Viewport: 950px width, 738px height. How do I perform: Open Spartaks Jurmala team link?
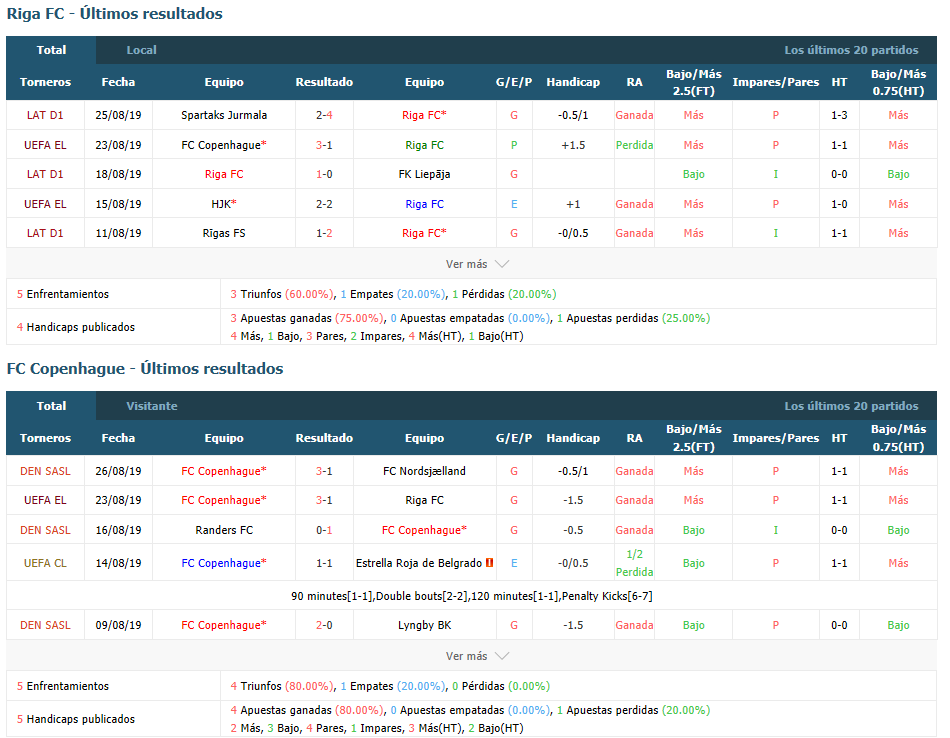[x=224, y=115]
